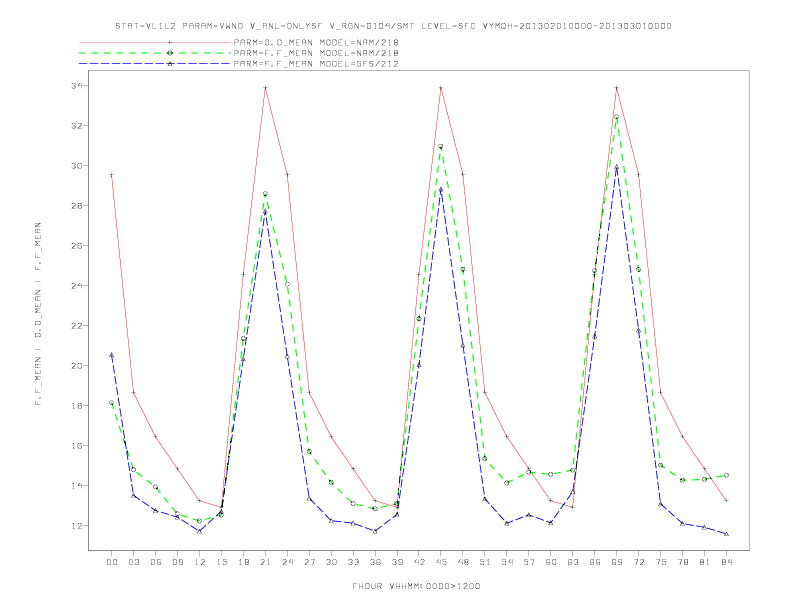The height and width of the screenshot is (612, 792).
Task: Click y-axis tick label 14
Action: (77, 486)
